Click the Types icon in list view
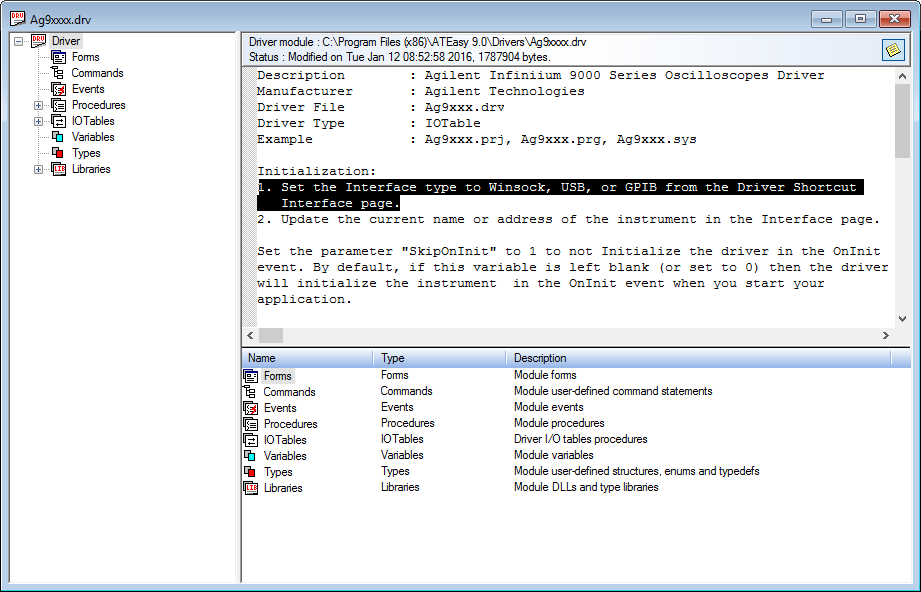The image size is (921, 592). point(250,472)
